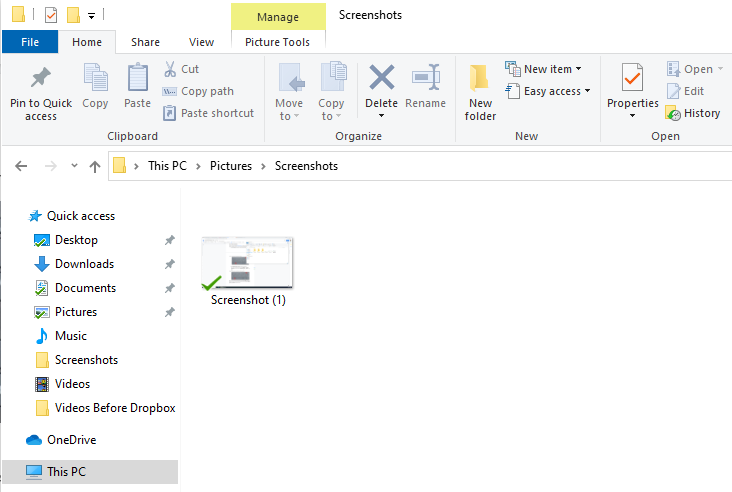Click the Back navigation arrow
This screenshot has width=732, height=492.
coord(21,166)
